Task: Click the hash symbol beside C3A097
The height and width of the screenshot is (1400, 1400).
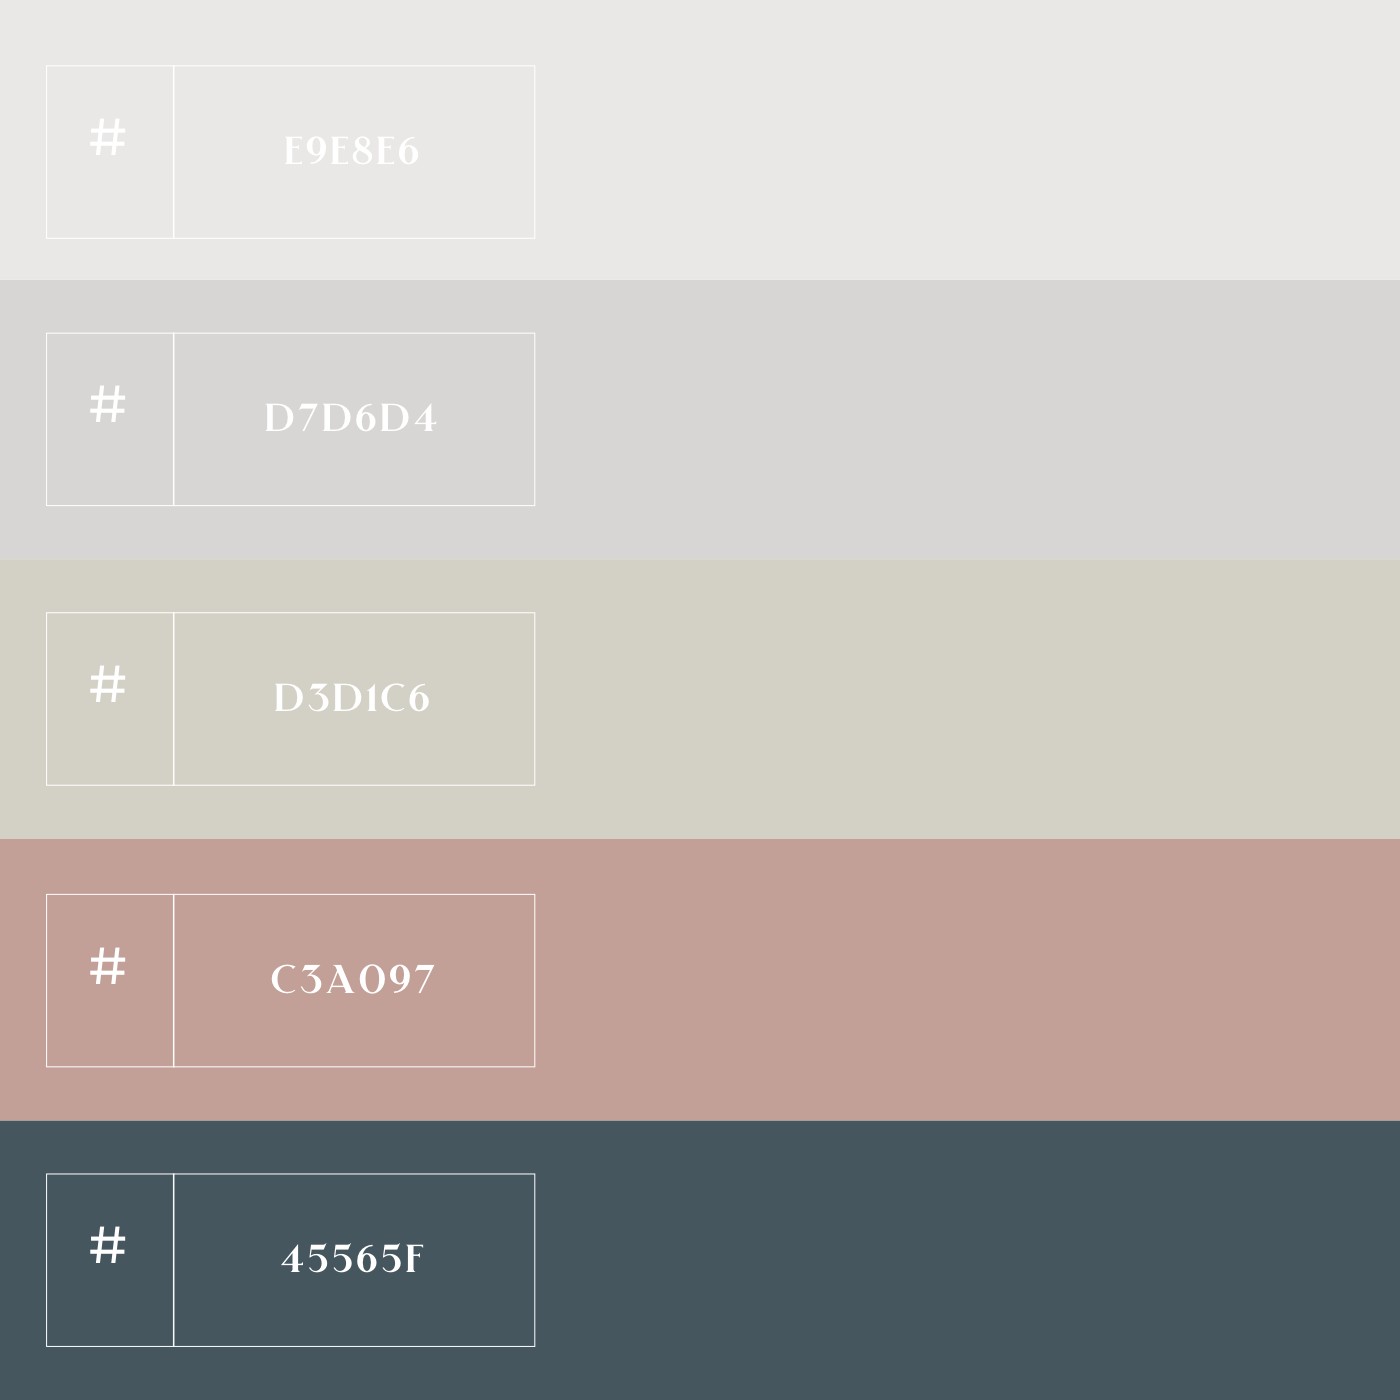Action: pyautogui.click(x=108, y=967)
